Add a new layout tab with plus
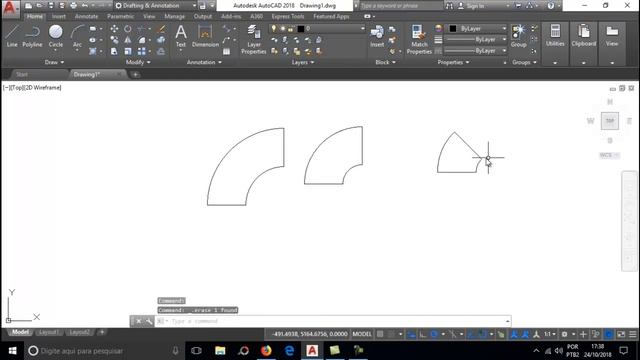 click(x=102, y=332)
